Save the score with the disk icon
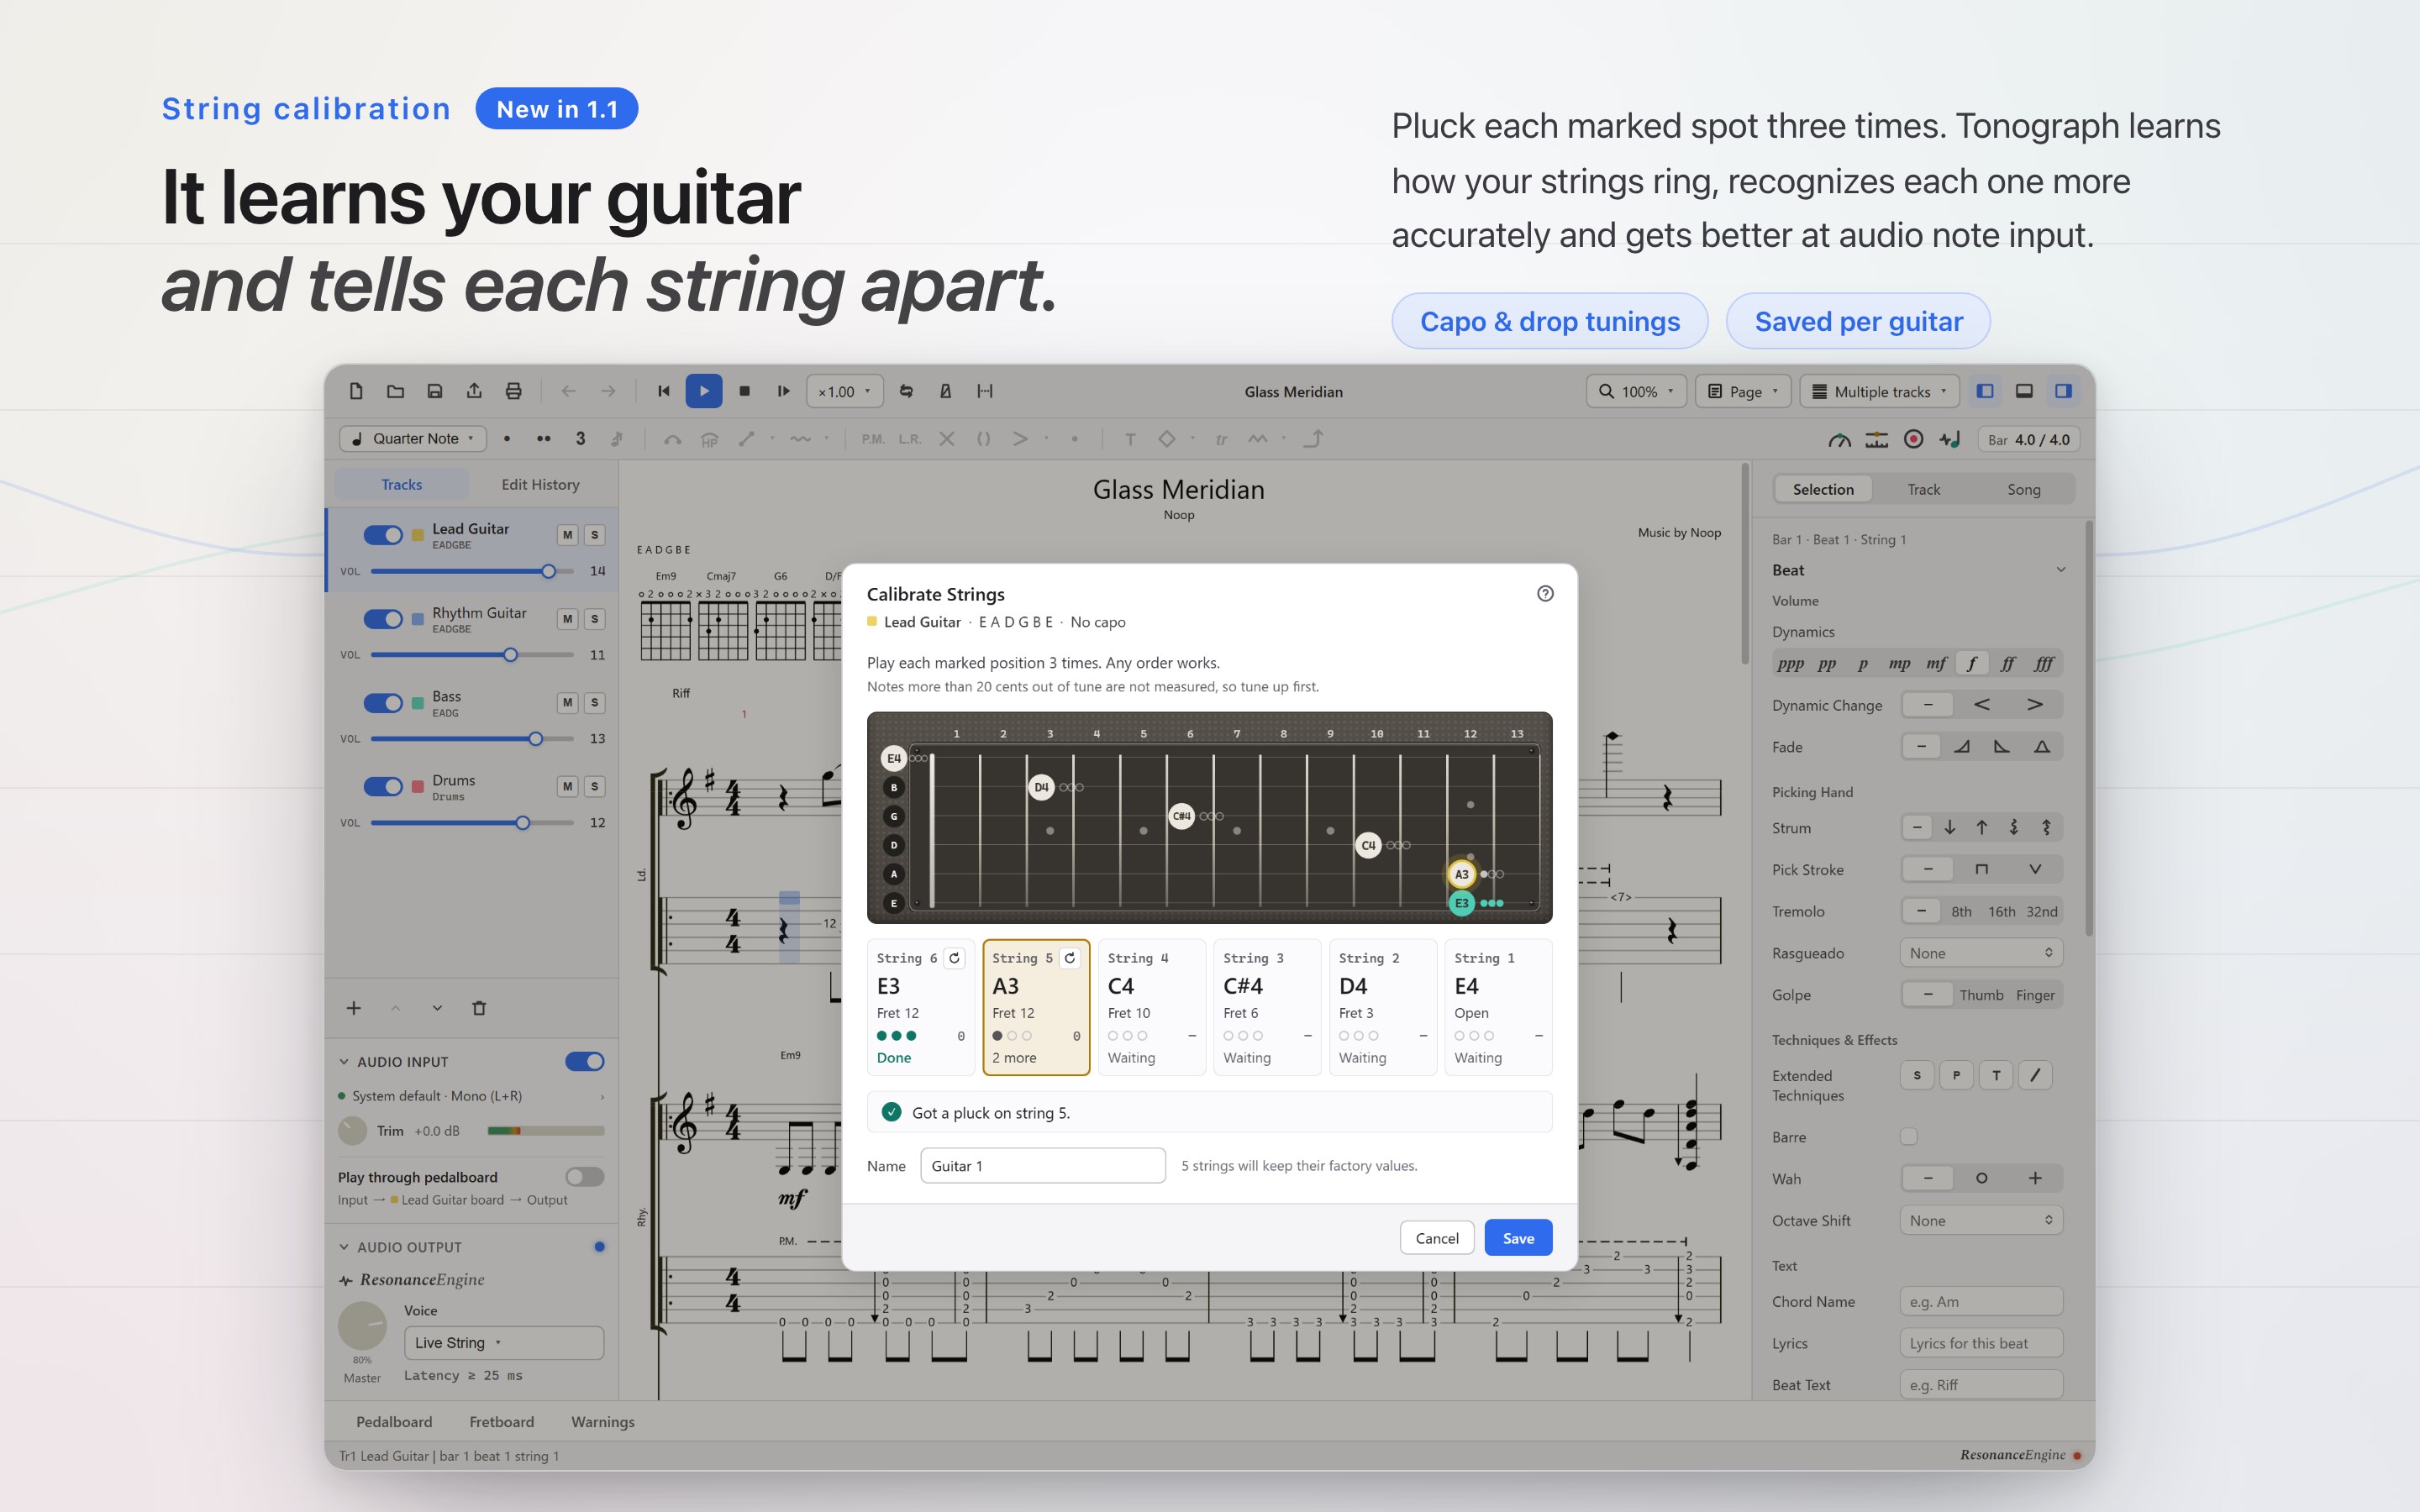The width and height of the screenshot is (2420, 1512). [435, 391]
